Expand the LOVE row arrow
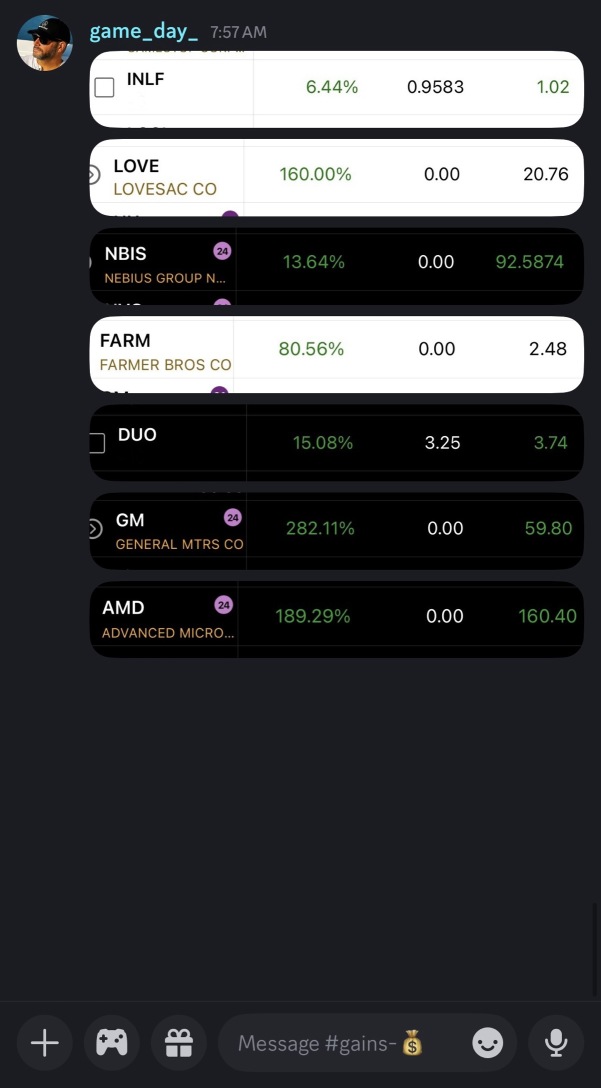 tap(93, 175)
